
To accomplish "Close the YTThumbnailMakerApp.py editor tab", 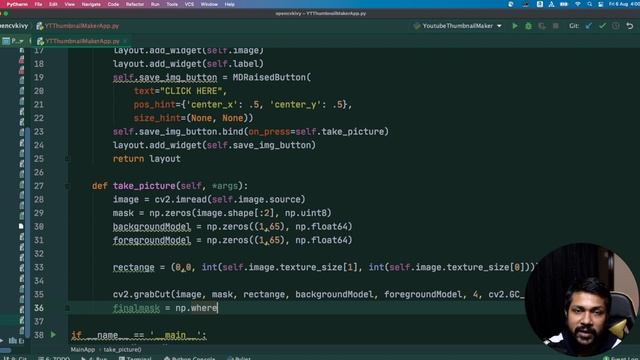I will coord(125,41).
